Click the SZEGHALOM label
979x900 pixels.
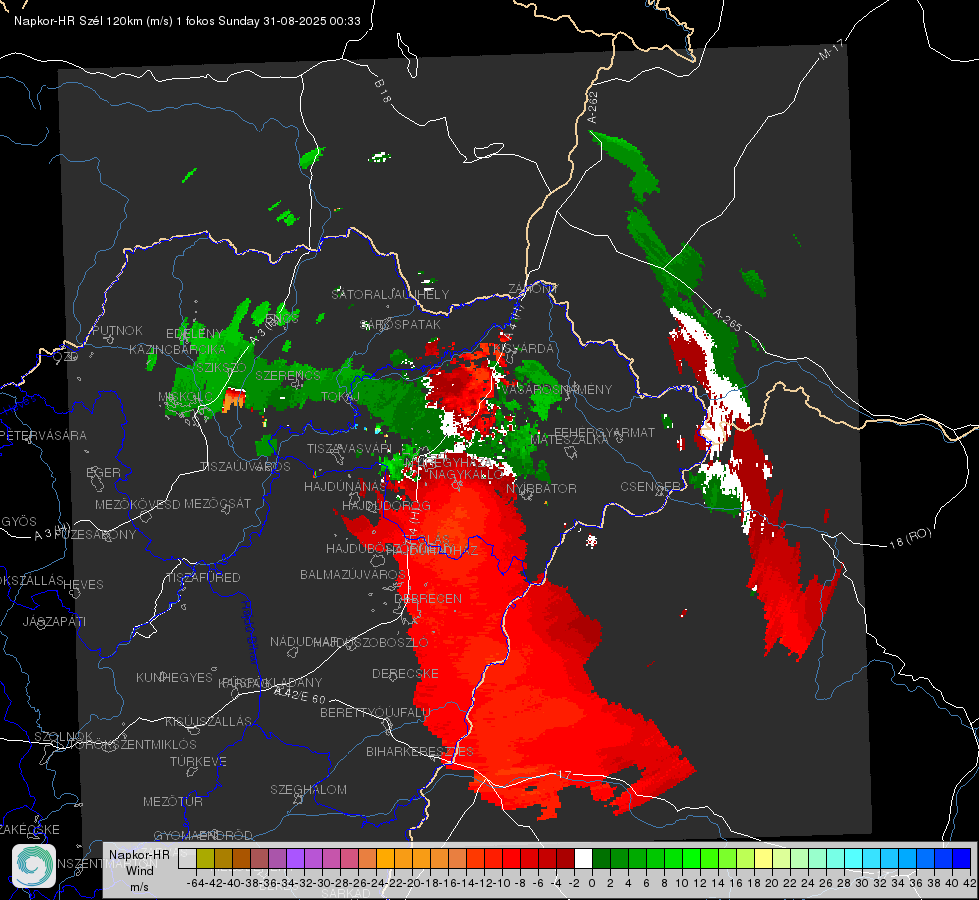coord(308,789)
